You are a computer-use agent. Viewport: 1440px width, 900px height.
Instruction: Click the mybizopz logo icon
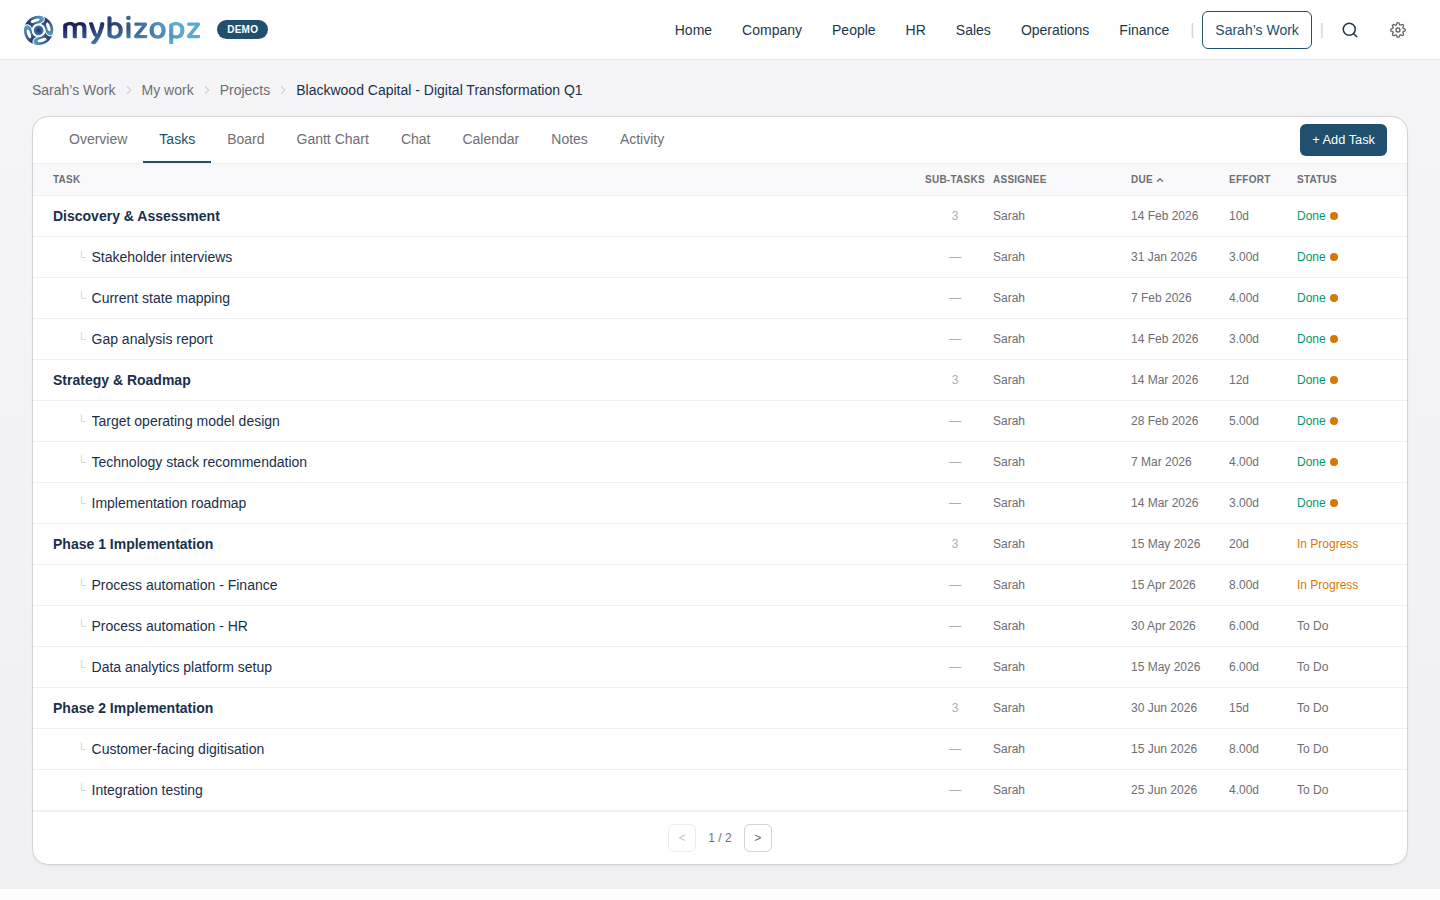point(39,30)
